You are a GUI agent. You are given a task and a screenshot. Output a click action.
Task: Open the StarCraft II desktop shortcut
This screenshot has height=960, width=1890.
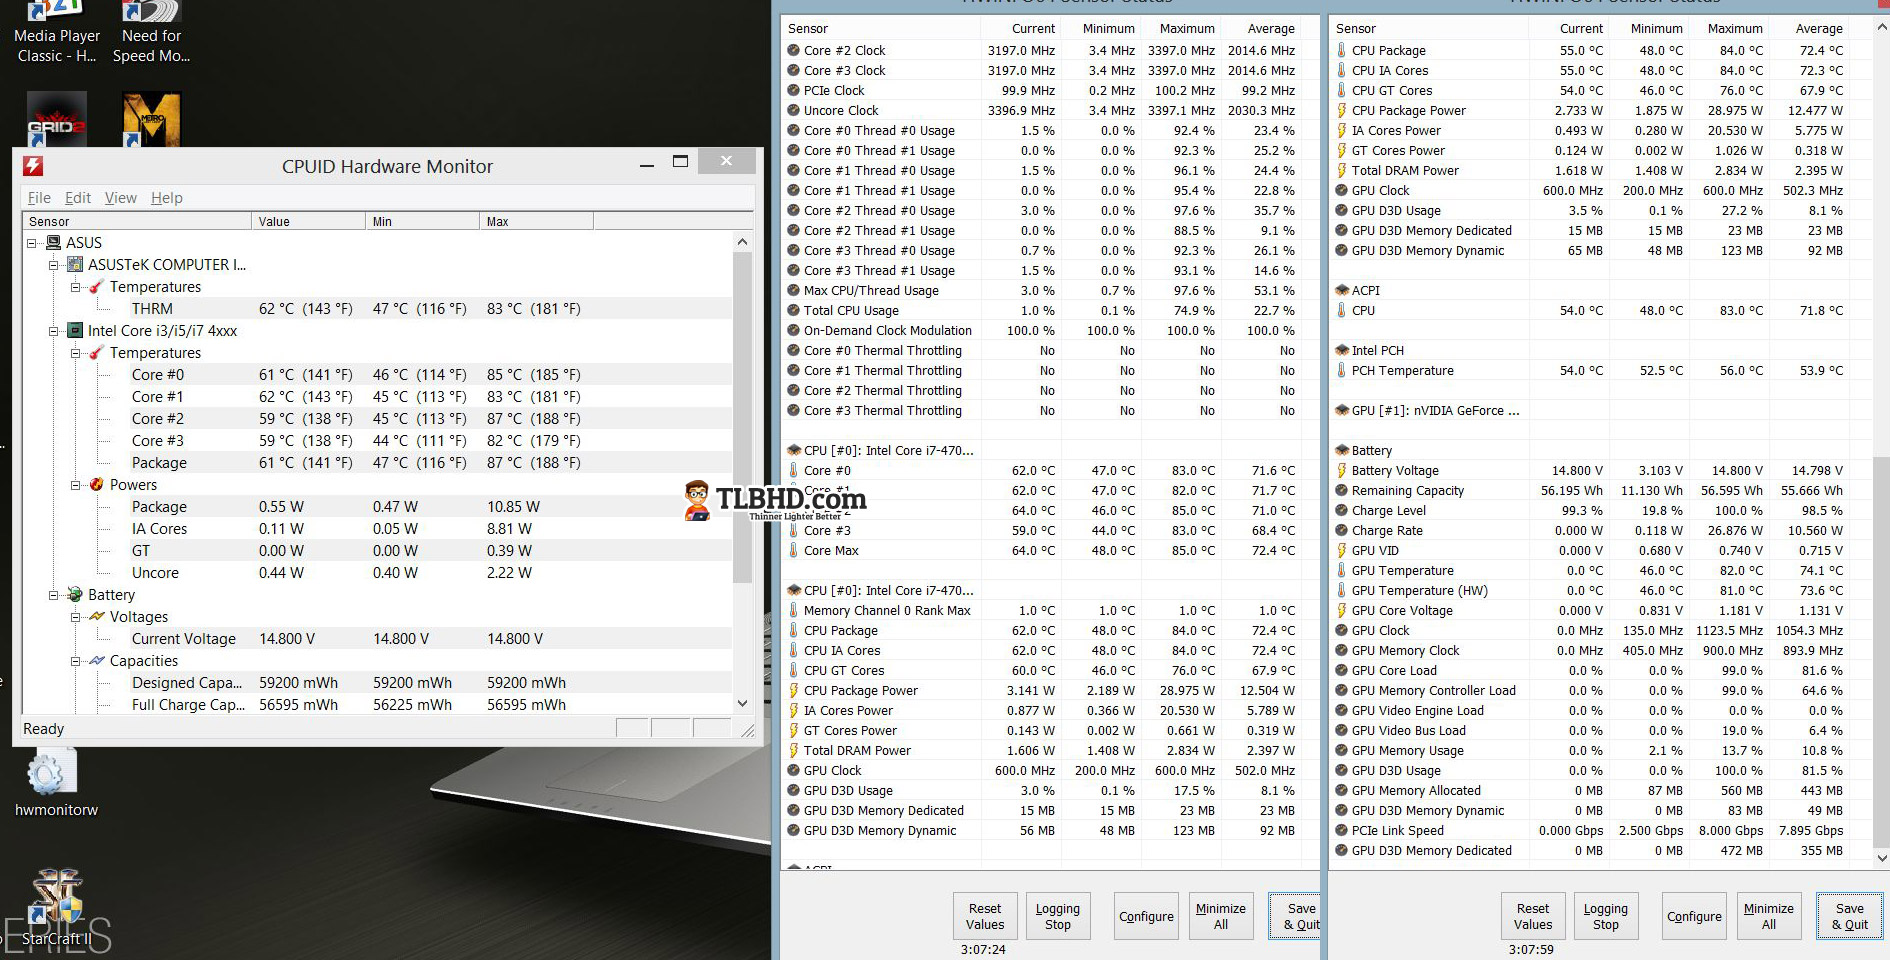[56, 908]
